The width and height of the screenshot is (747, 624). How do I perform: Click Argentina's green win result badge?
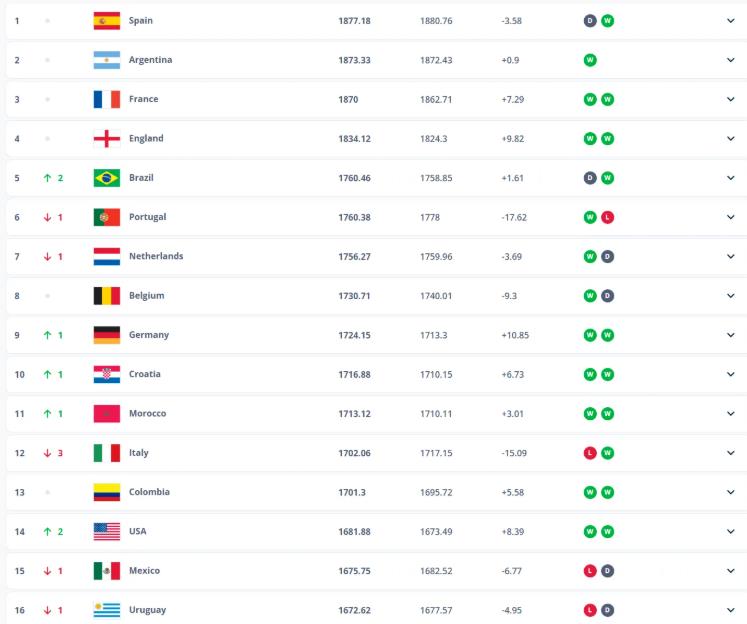(x=590, y=60)
